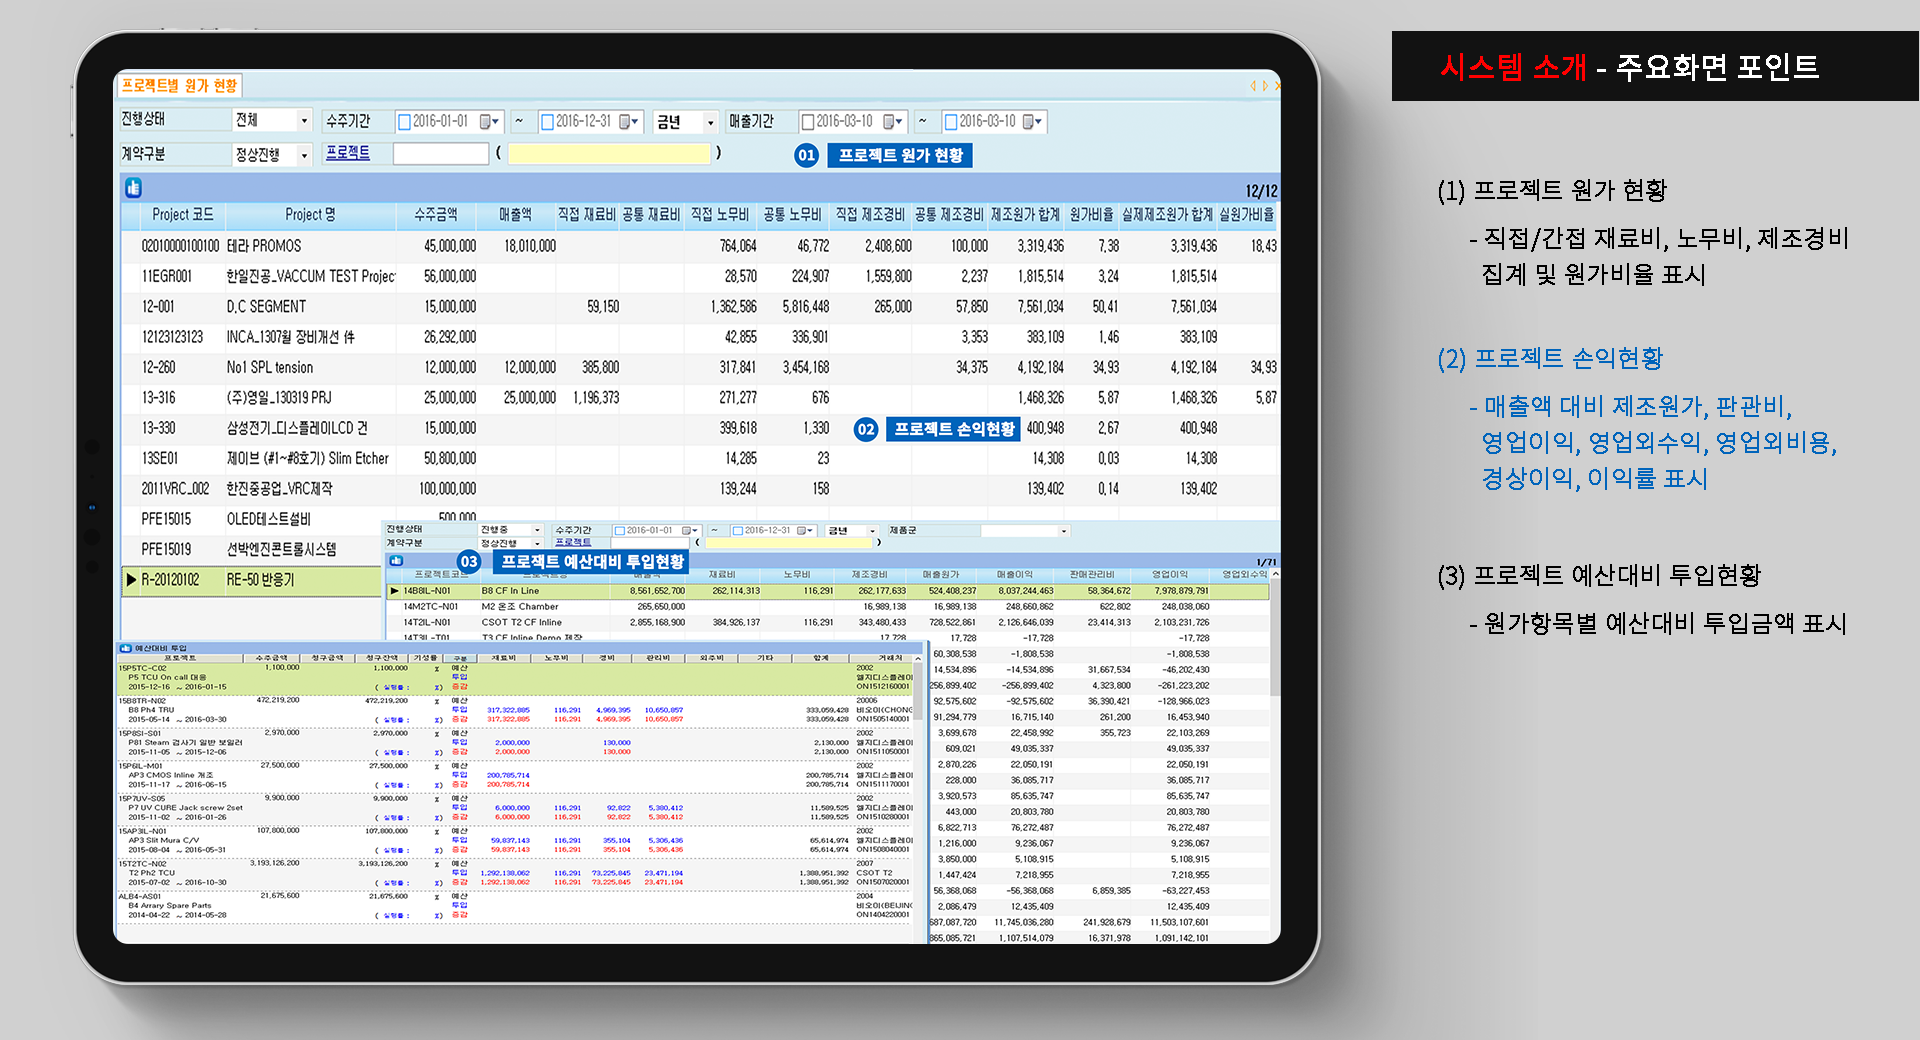Toggle second window's 2016-12-31 date checkbox
Image resolution: width=1920 pixels, height=1040 pixels.
click(x=738, y=531)
